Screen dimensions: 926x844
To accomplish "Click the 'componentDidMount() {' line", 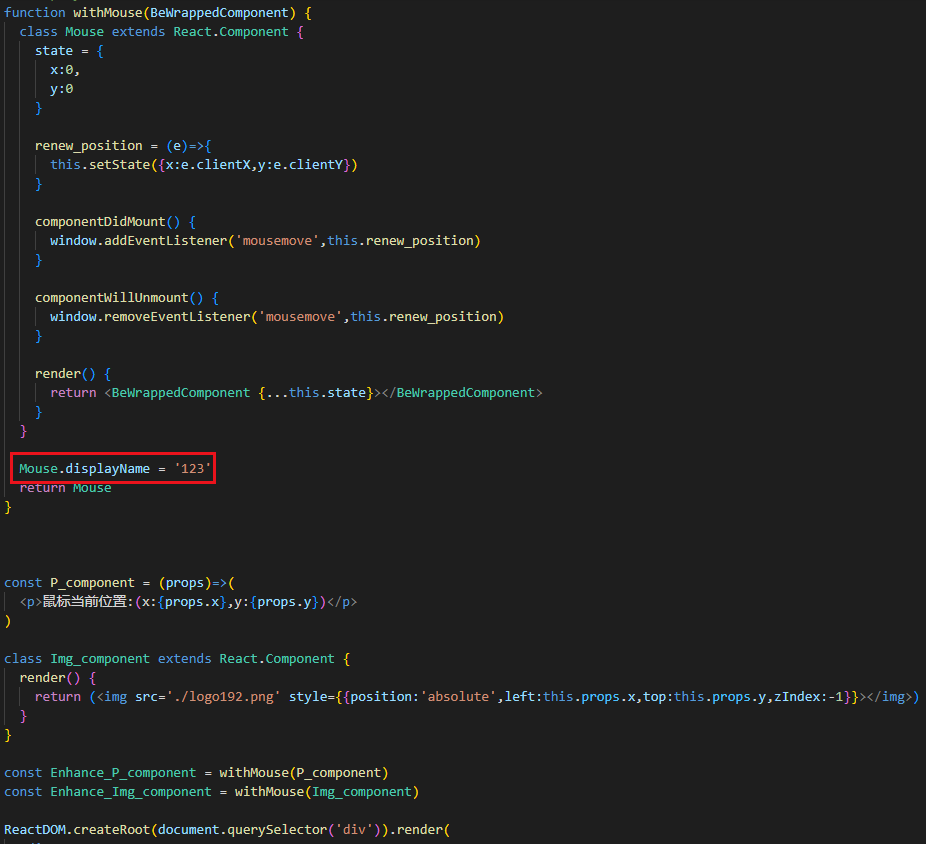I will pyautogui.click(x=115, y=222).
